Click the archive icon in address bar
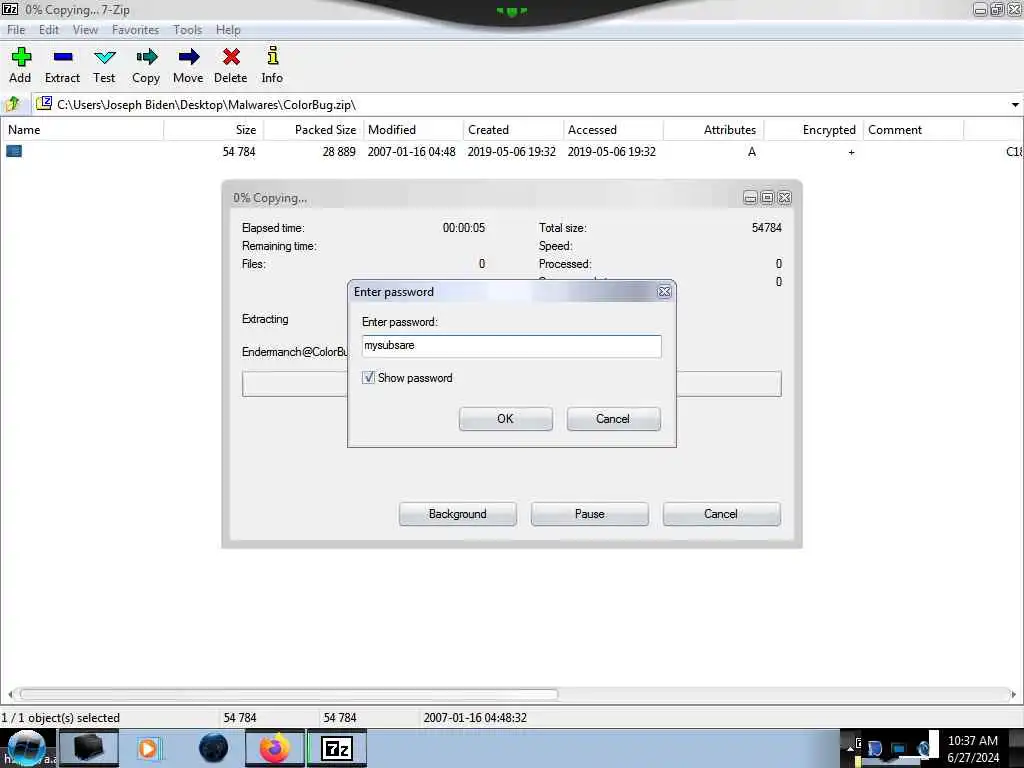1024x768 pixels. (x=44, y=103)
